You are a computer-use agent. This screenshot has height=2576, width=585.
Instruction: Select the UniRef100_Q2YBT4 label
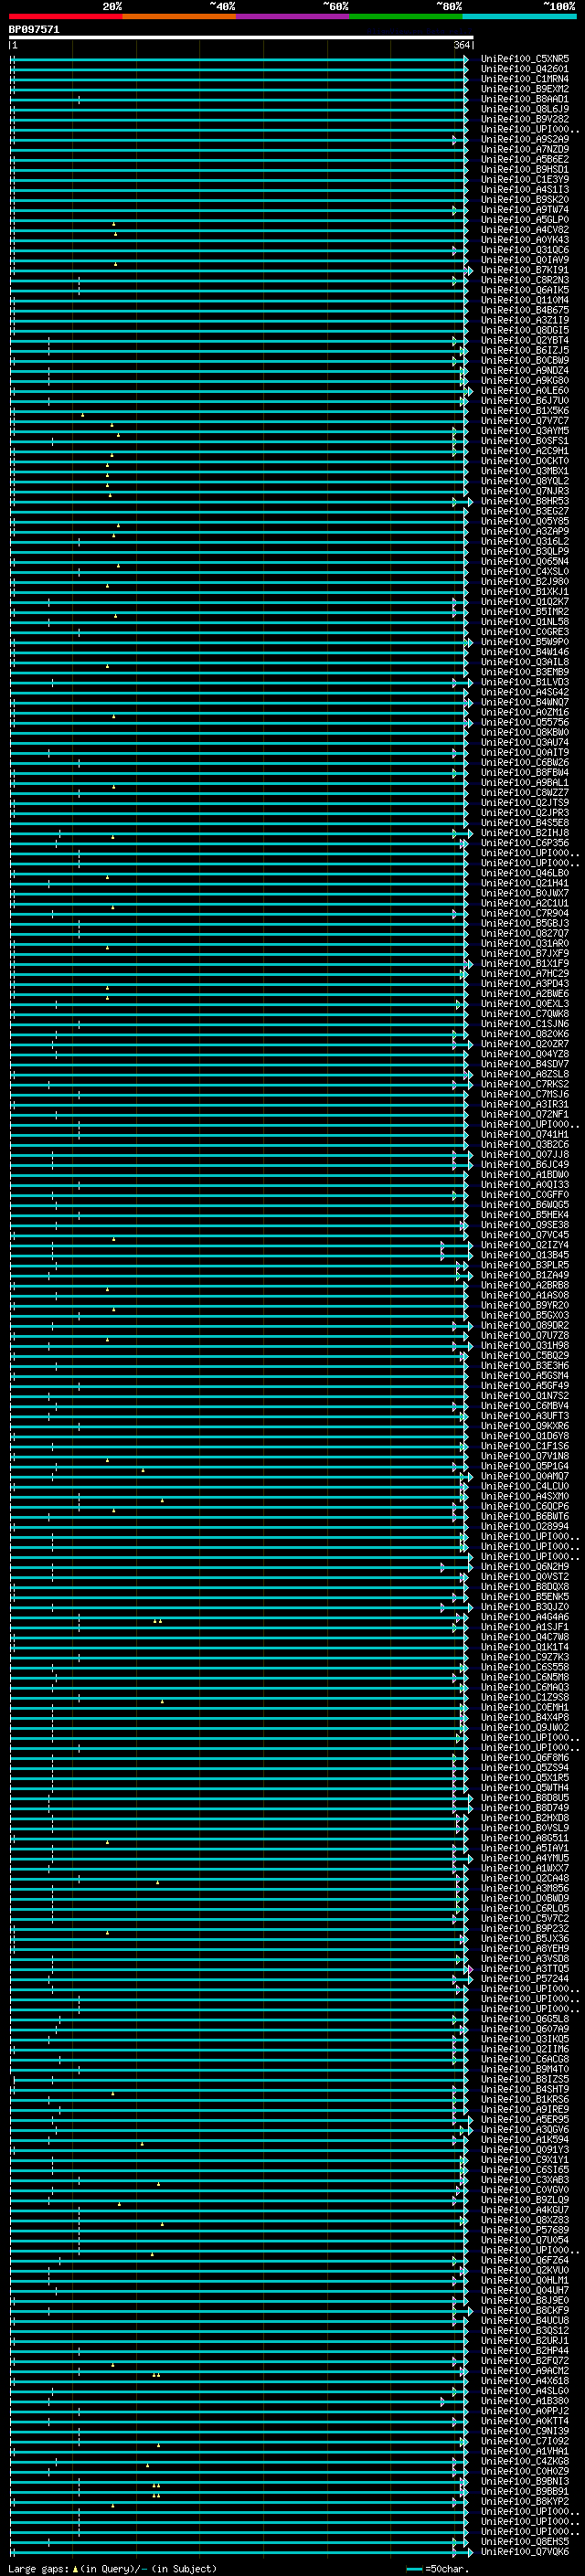pyautogui.click(x=525, y=340)
